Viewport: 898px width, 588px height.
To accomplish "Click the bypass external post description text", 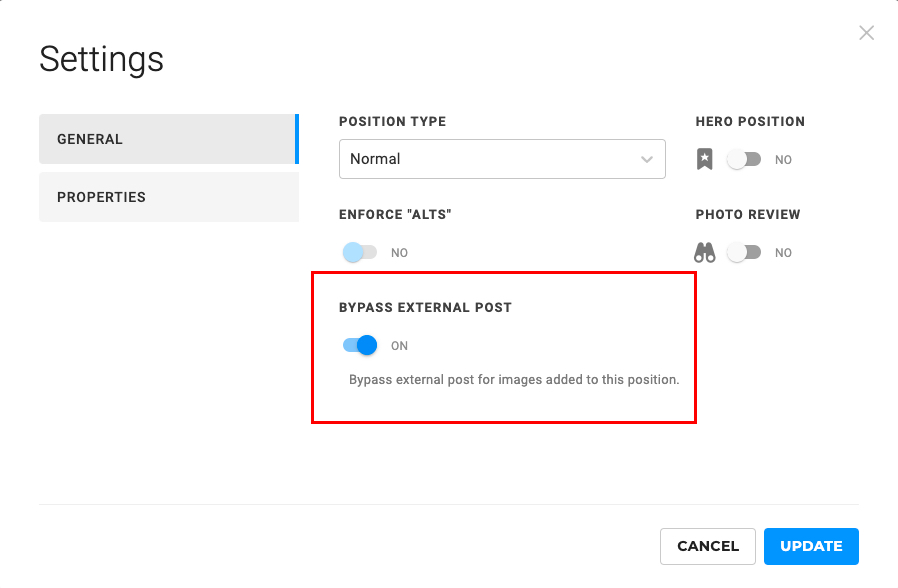I will click(x=514, y=380).
